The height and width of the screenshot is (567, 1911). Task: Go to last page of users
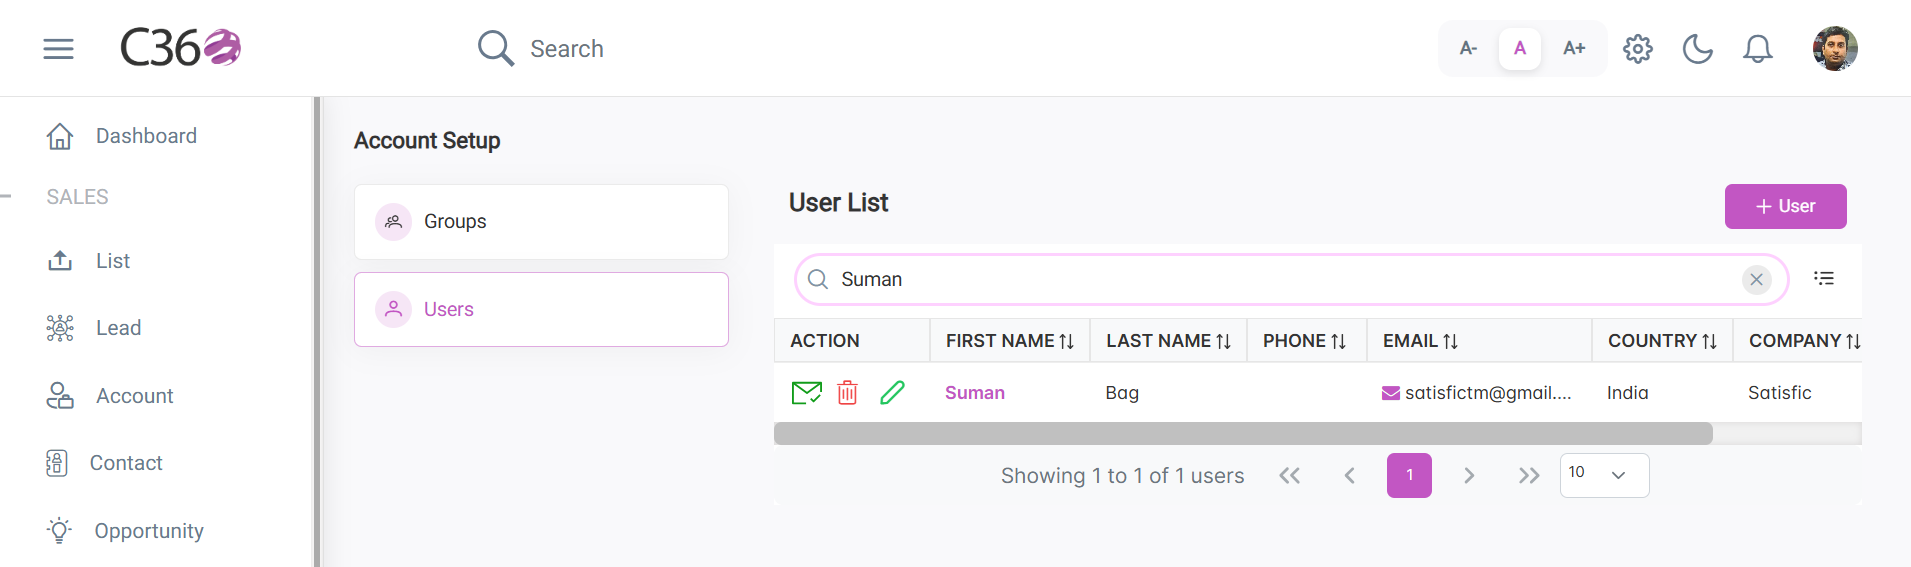pyautogui.click(x=1529, y=476)
